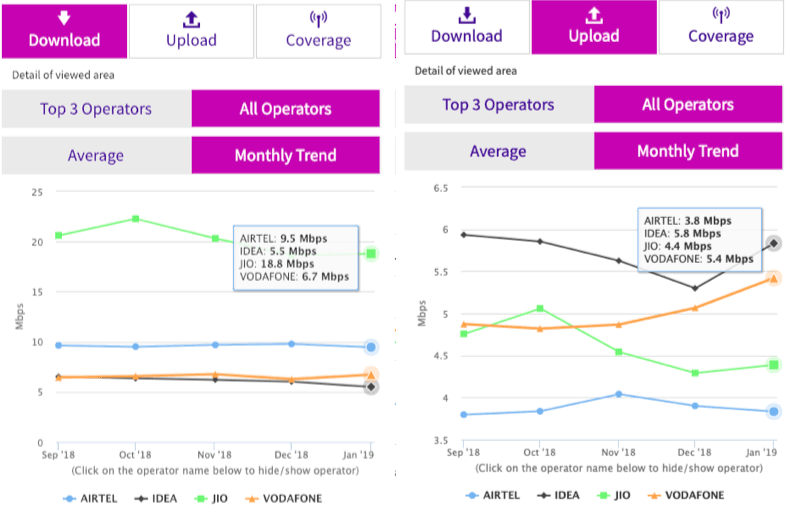
Task: Click the AIRTEL Jan '19 upload data point
Action: [x=774, y=412]
